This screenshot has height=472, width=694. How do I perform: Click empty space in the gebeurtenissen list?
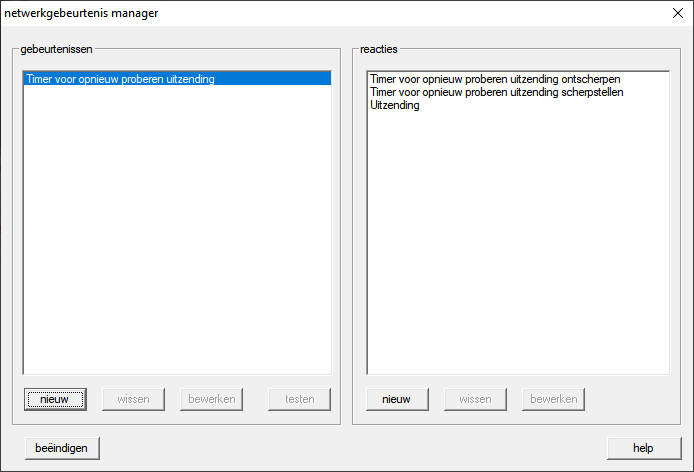pos(176,240)
